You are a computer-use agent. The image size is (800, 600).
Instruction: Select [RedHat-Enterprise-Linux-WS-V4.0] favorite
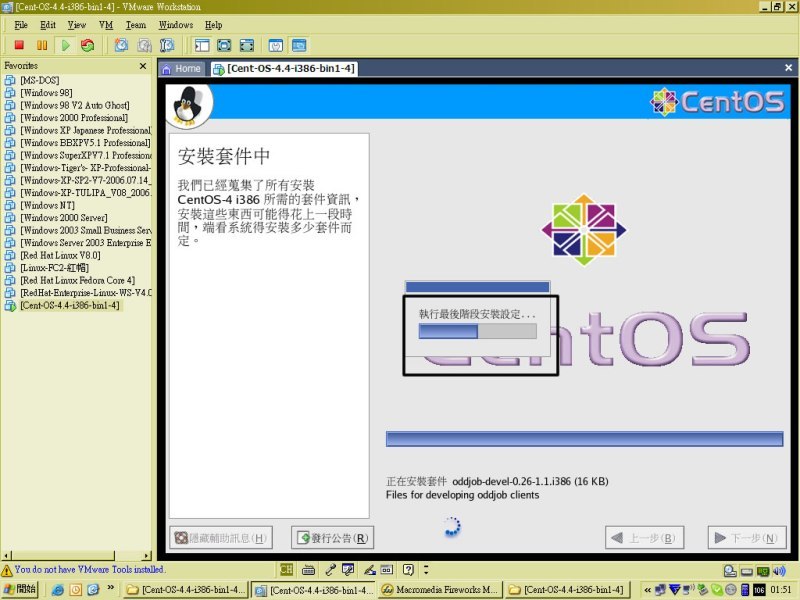coord(85,293)
